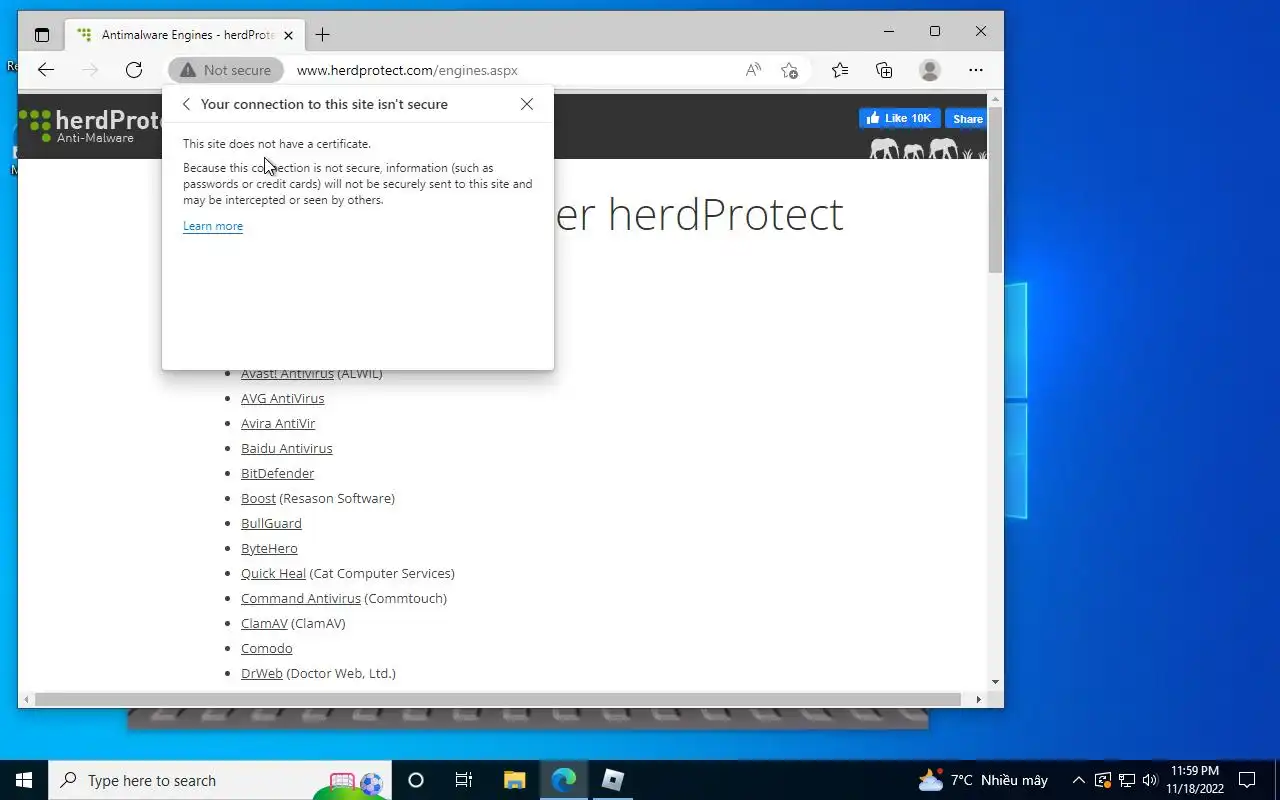Close the Antimalware Engines tab
1280x800 pixels.
tap(288, 35)
